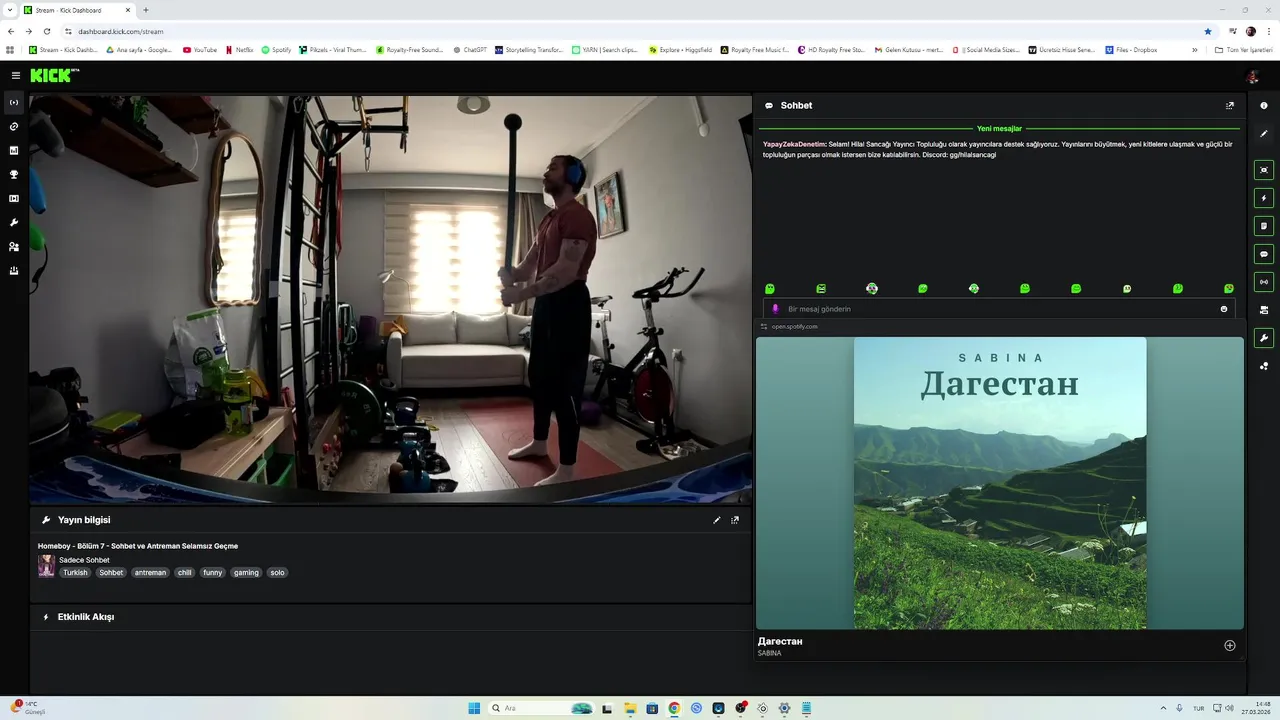1280x720 pixels.
Task: Click the YapayZekaDenetim username in chat
Action: (x=794, y=144)
